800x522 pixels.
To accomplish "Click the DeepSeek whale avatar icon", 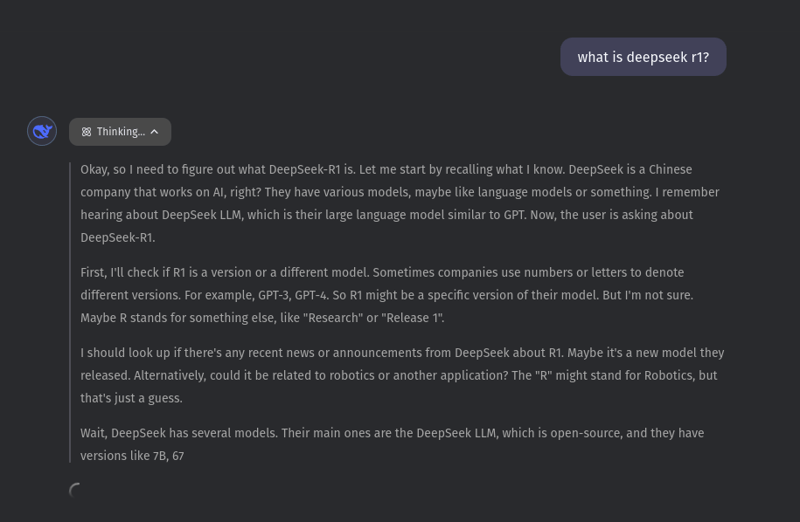I will tap(42, 131).
